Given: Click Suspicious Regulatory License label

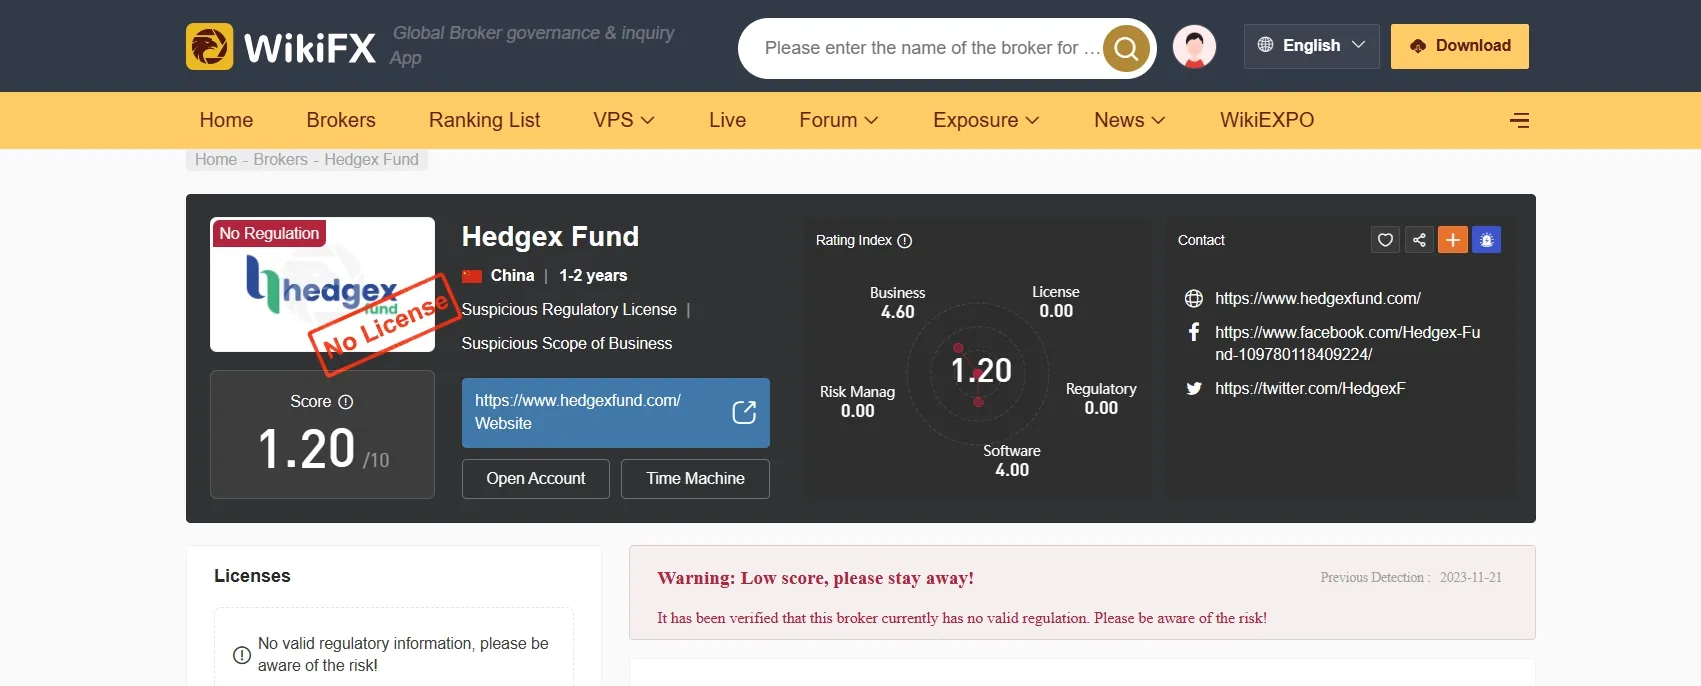Looking at the screenshot, I should click(569, 310).
